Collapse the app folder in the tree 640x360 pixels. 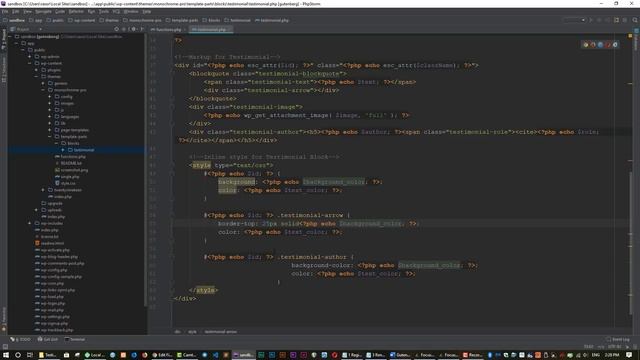pyautogui.click(x=17, y=43)
